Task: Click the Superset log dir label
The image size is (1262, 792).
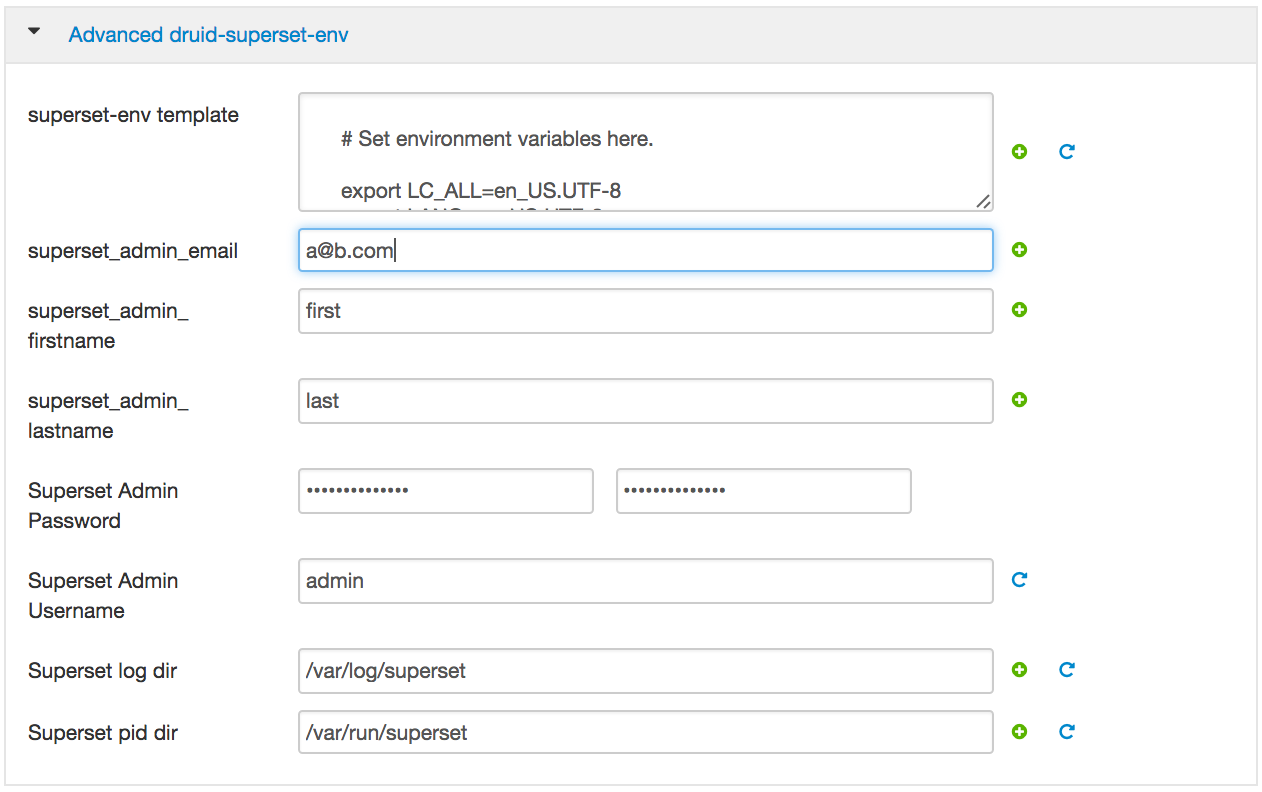Action: tap(102, 671)
